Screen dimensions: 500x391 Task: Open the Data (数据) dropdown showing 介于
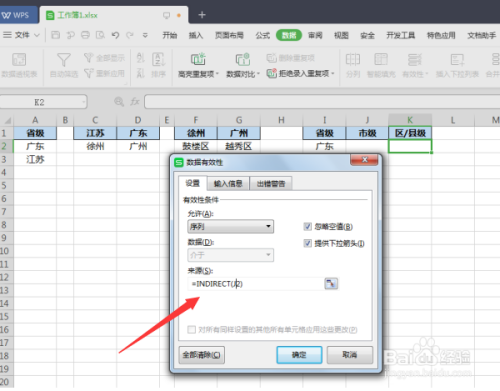pos(230,255)
